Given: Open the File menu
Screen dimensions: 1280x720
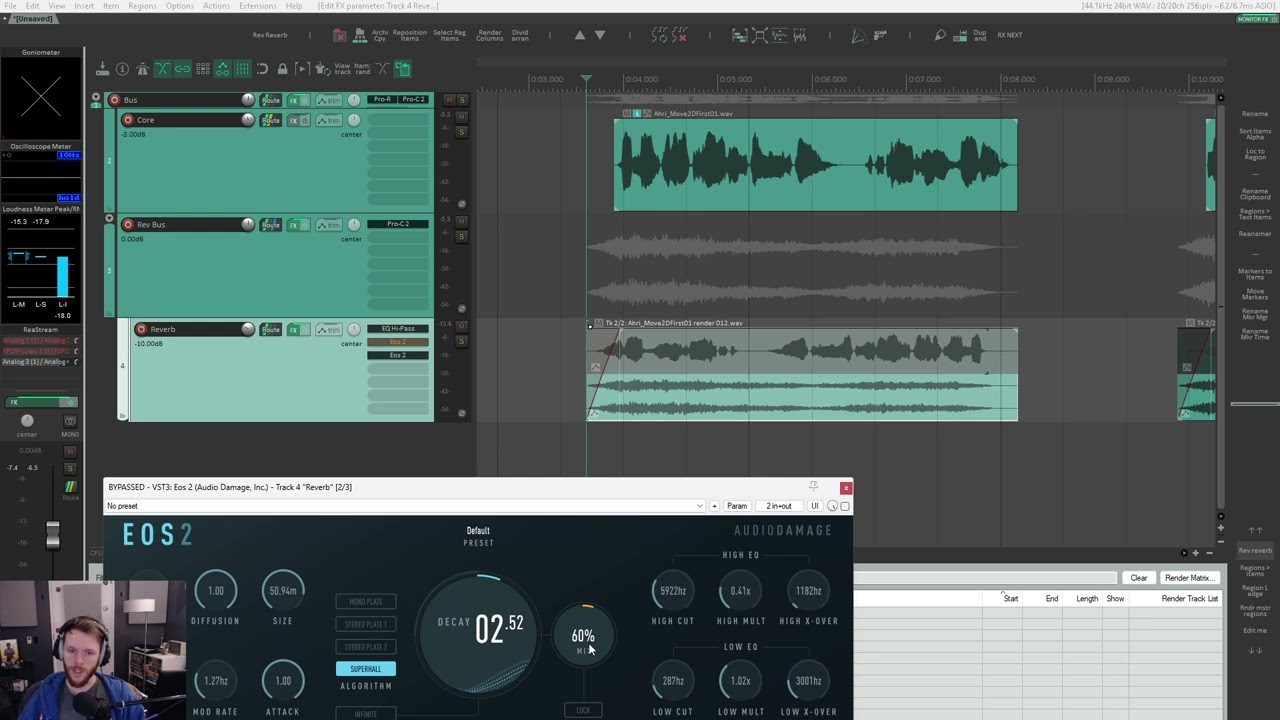Looking at the screenshot, I should point(9,6).
